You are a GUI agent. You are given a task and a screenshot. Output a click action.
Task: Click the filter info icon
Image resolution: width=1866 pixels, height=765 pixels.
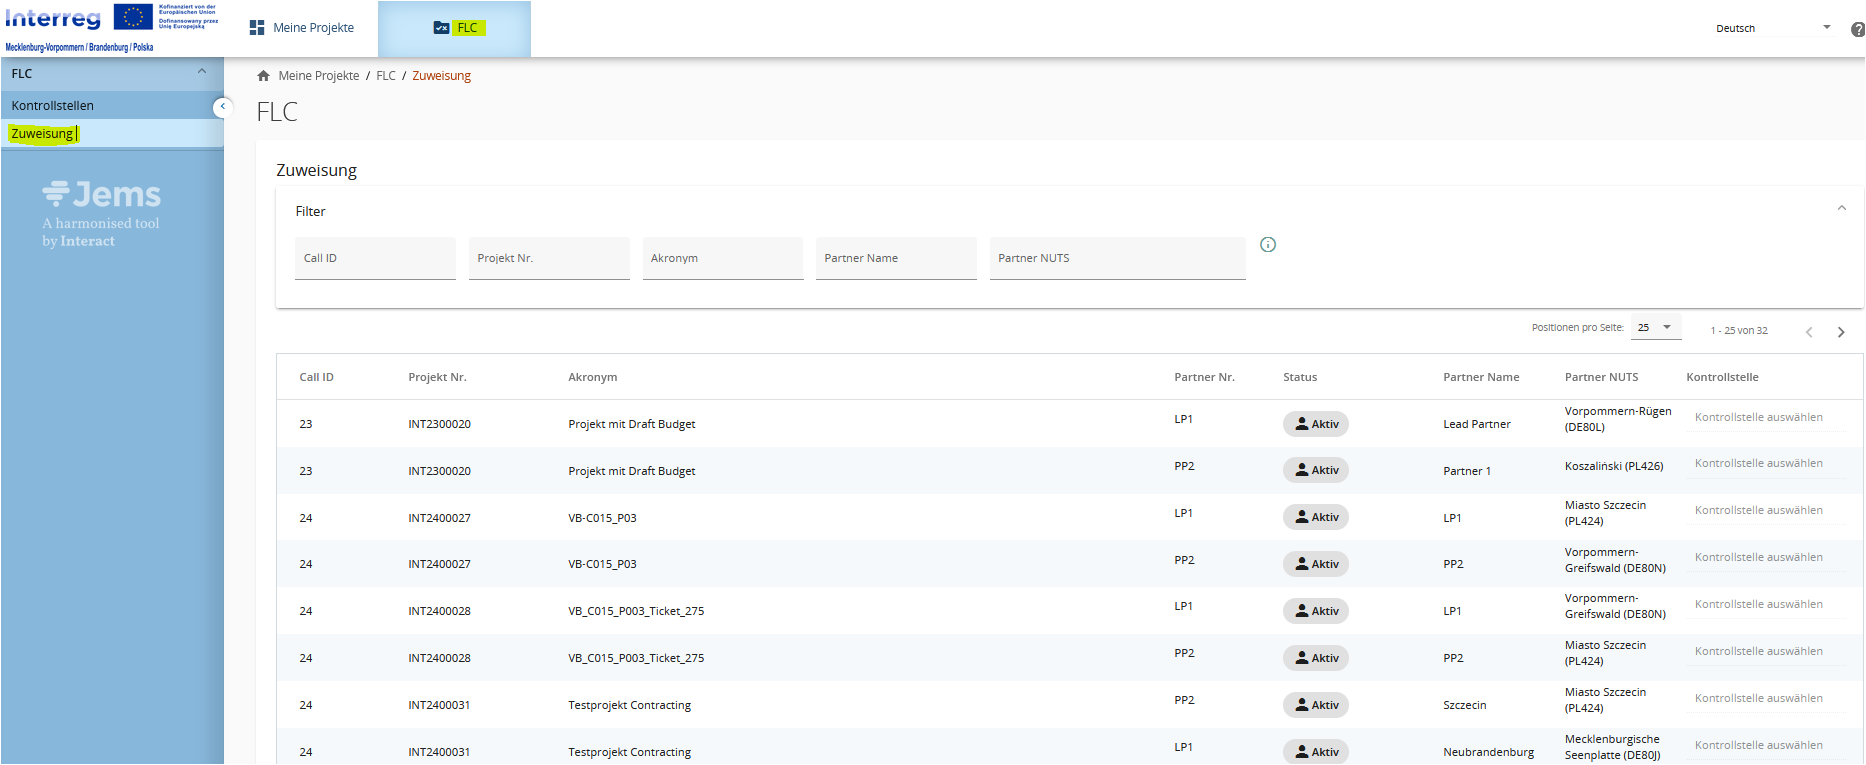[x=1267, y=245]
